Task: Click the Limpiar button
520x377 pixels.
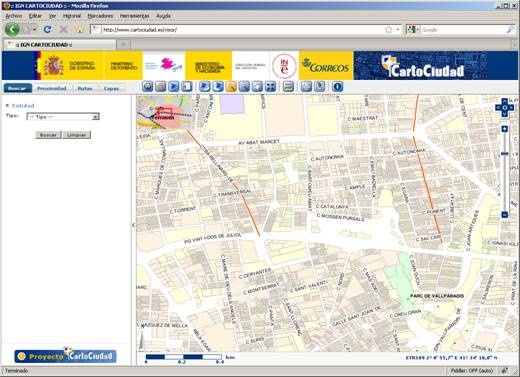Action: coord(77,135)
